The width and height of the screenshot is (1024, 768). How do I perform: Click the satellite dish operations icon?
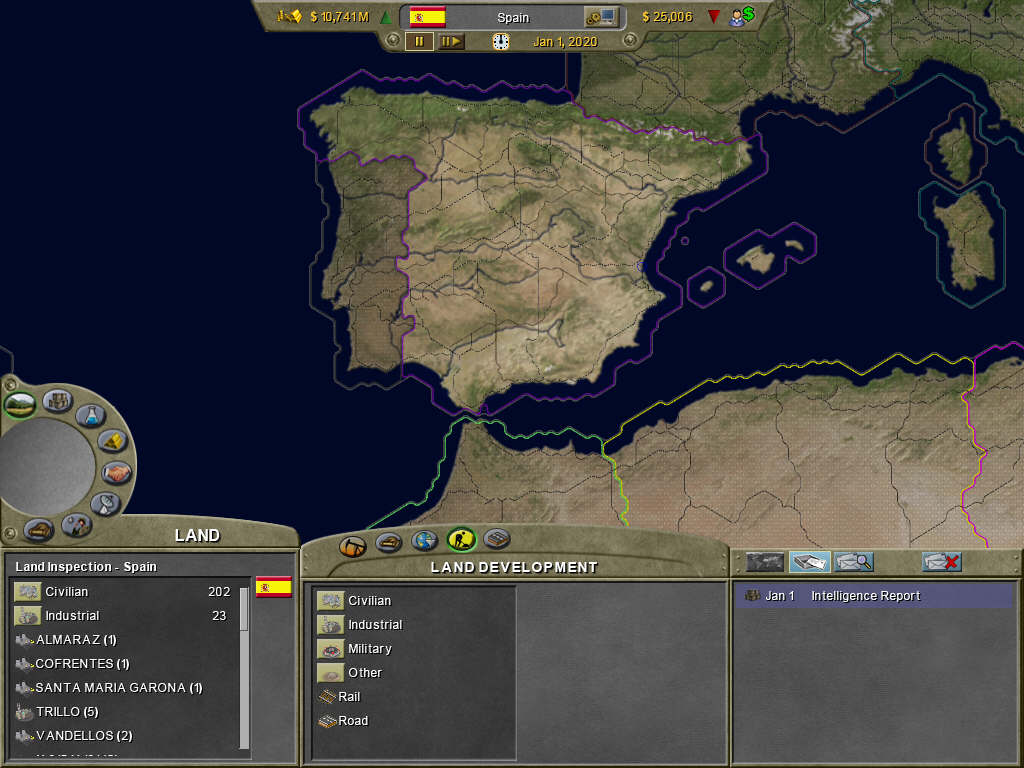(104, 503)
